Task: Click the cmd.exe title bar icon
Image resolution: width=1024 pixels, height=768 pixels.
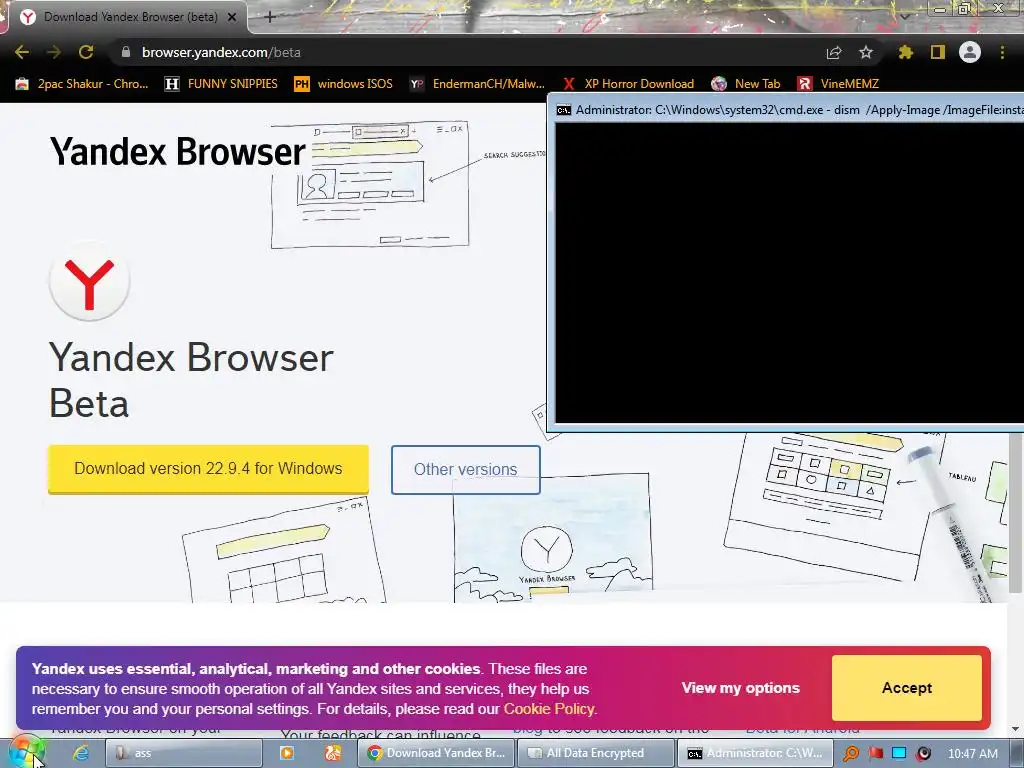Action: [564, 110]
